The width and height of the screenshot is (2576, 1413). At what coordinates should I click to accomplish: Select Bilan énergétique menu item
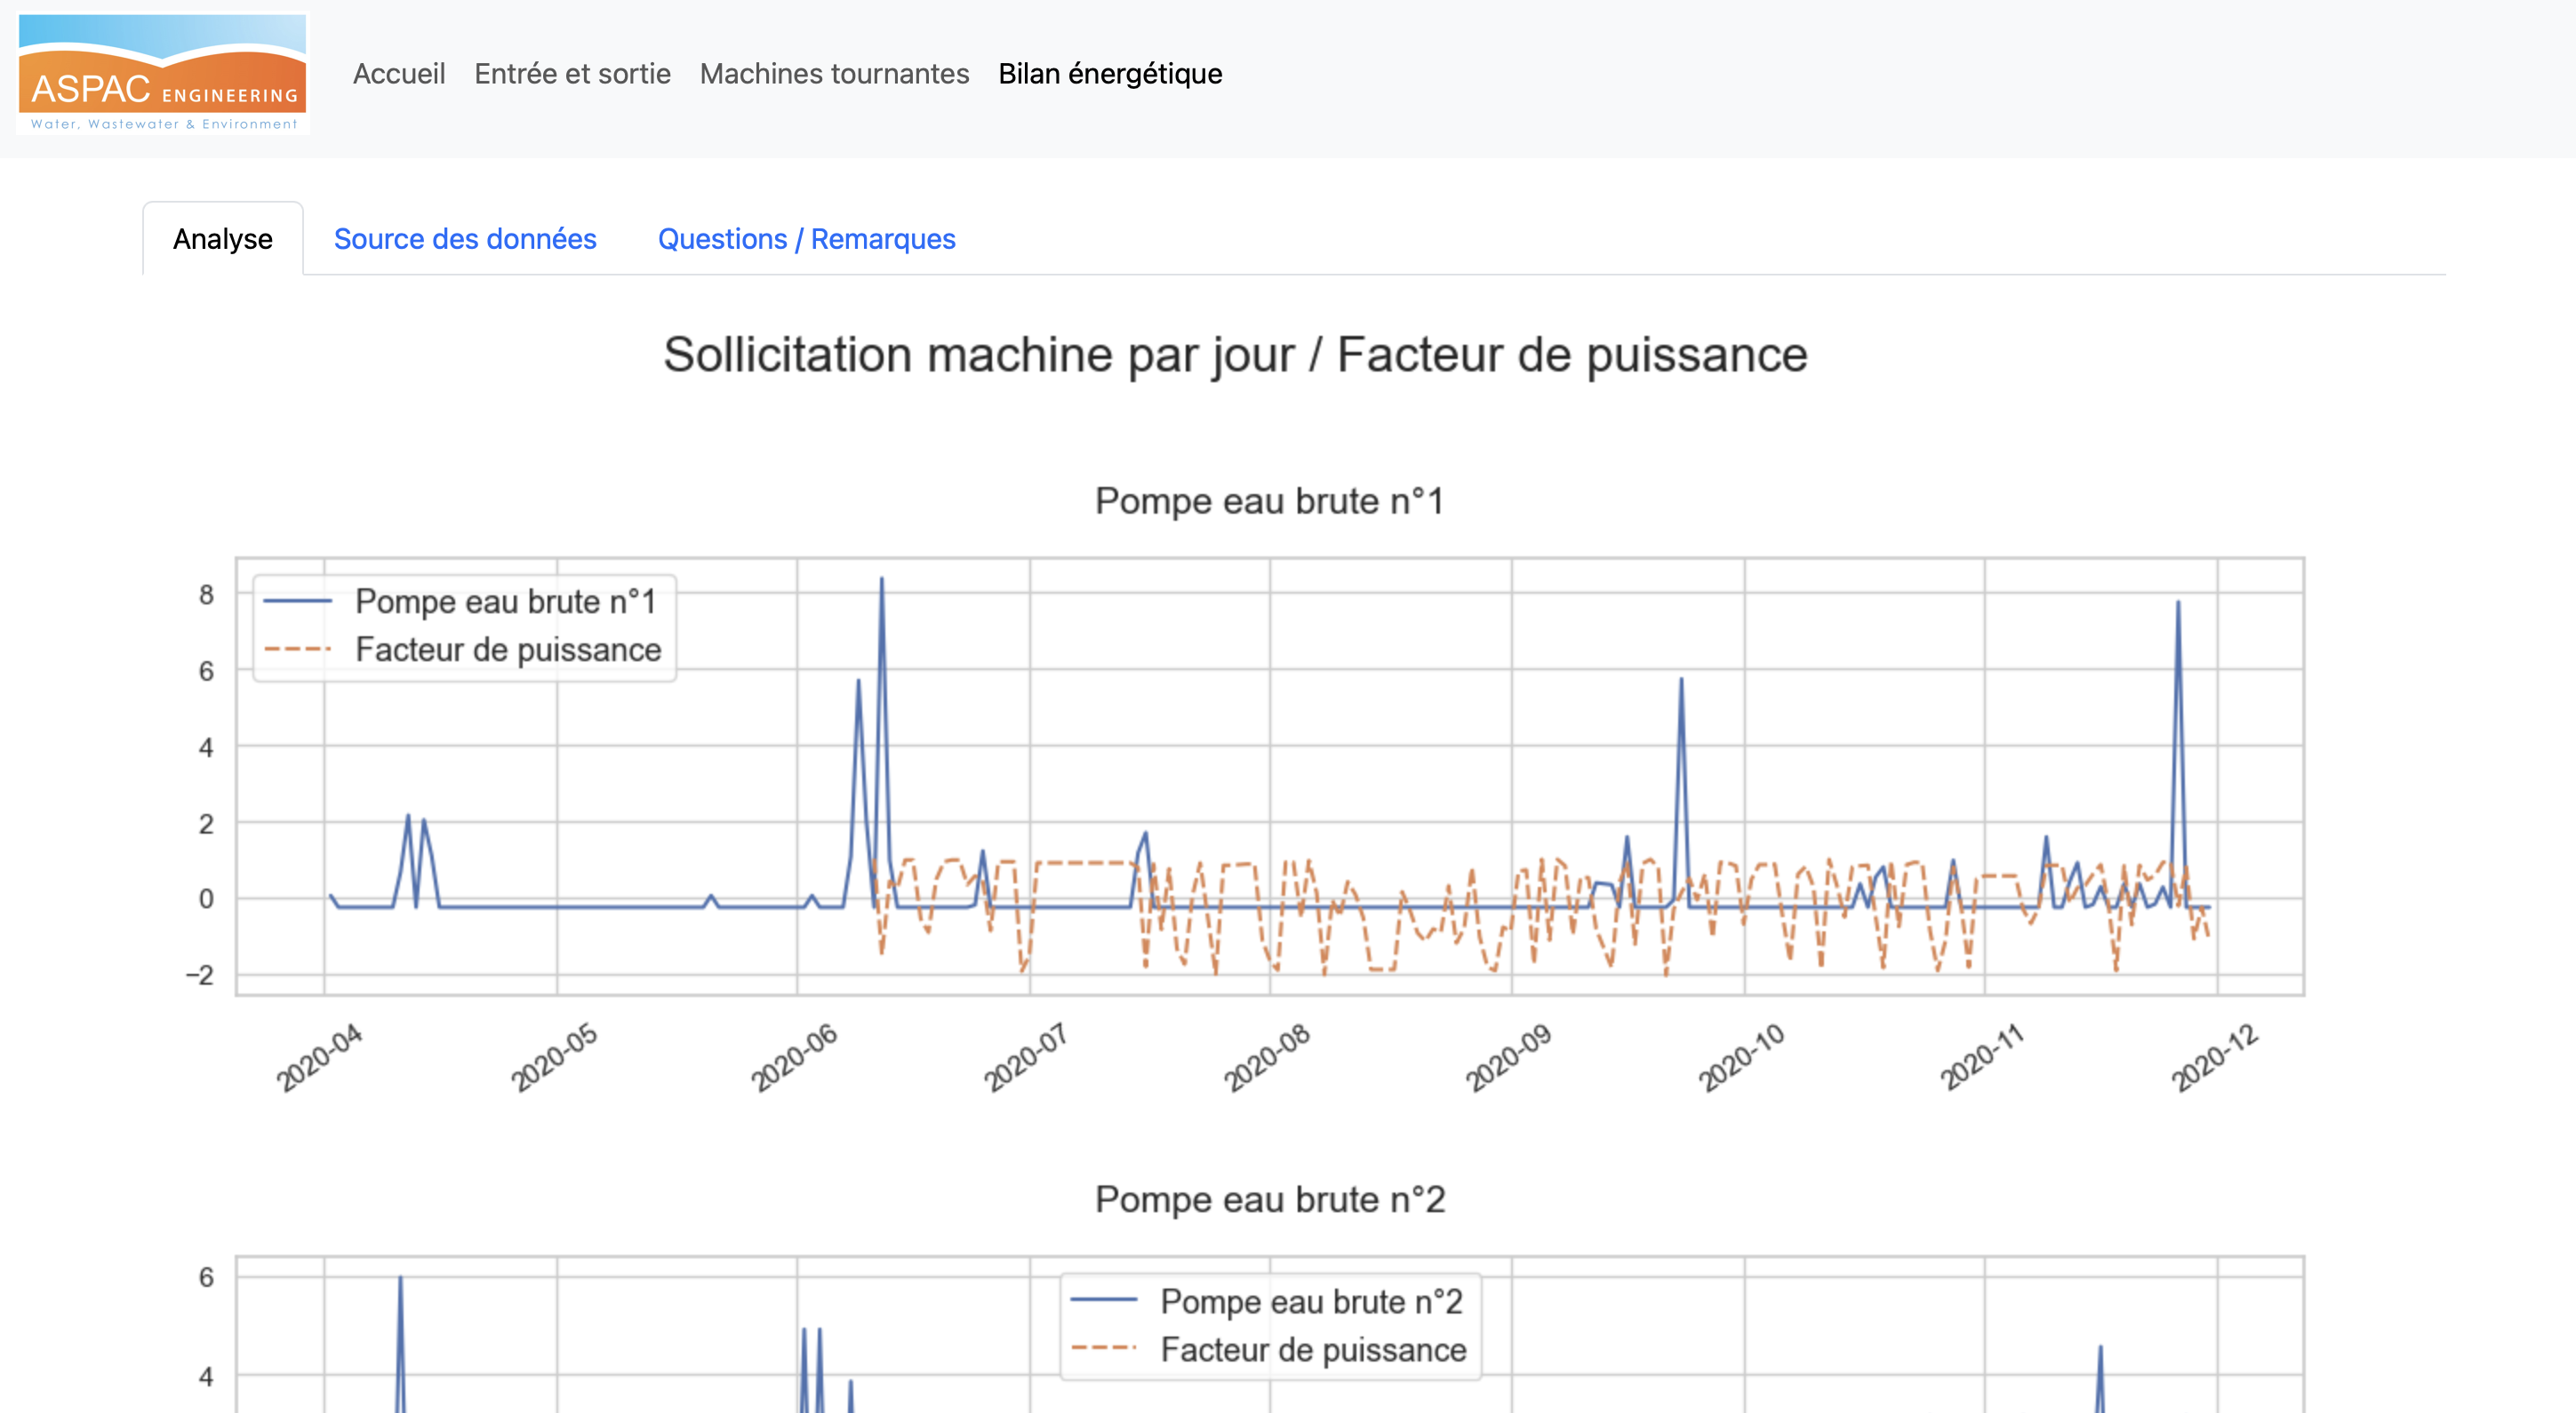click(1110, 74)
